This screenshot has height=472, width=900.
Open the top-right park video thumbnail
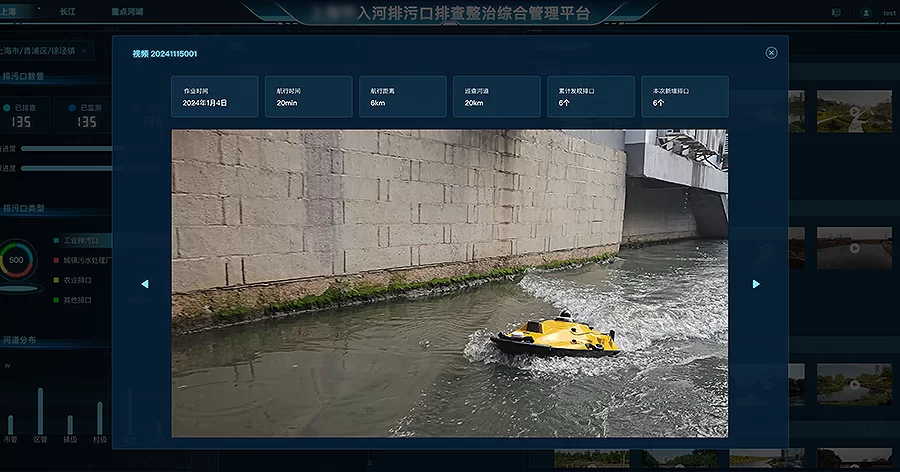[853, 111]
